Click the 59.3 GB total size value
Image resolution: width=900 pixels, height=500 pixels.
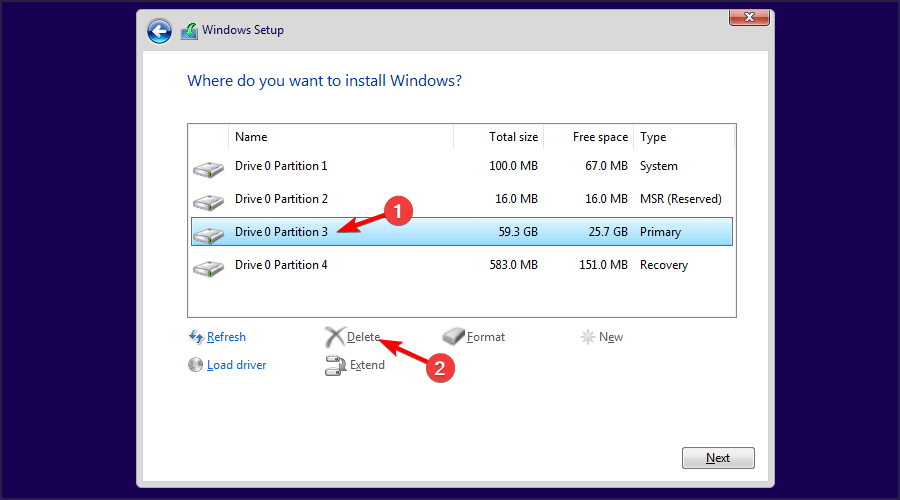point(518,232)
